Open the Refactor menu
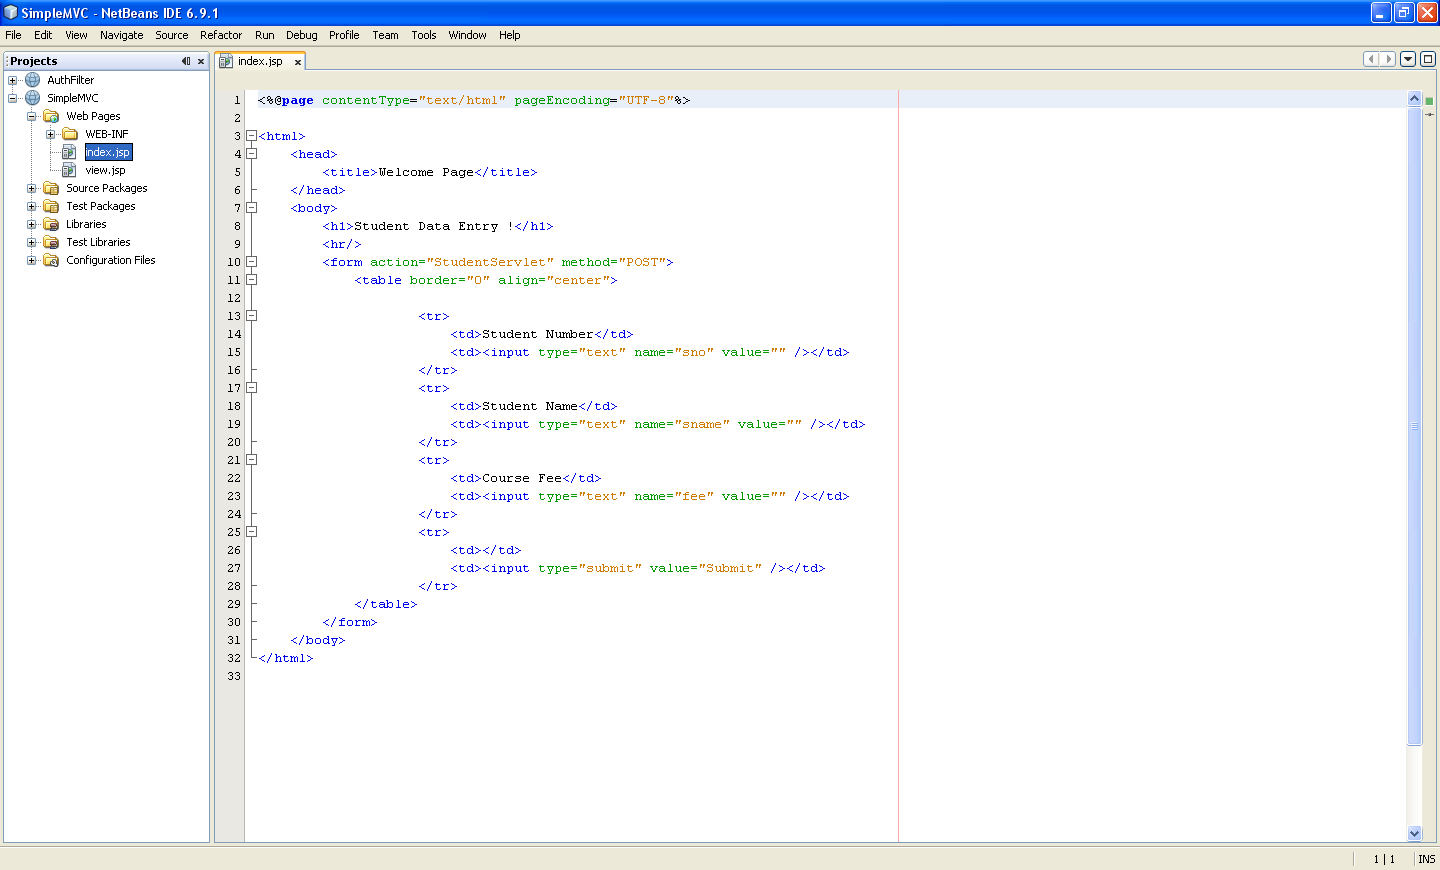1440x870 pixels. tap(221, 35)
